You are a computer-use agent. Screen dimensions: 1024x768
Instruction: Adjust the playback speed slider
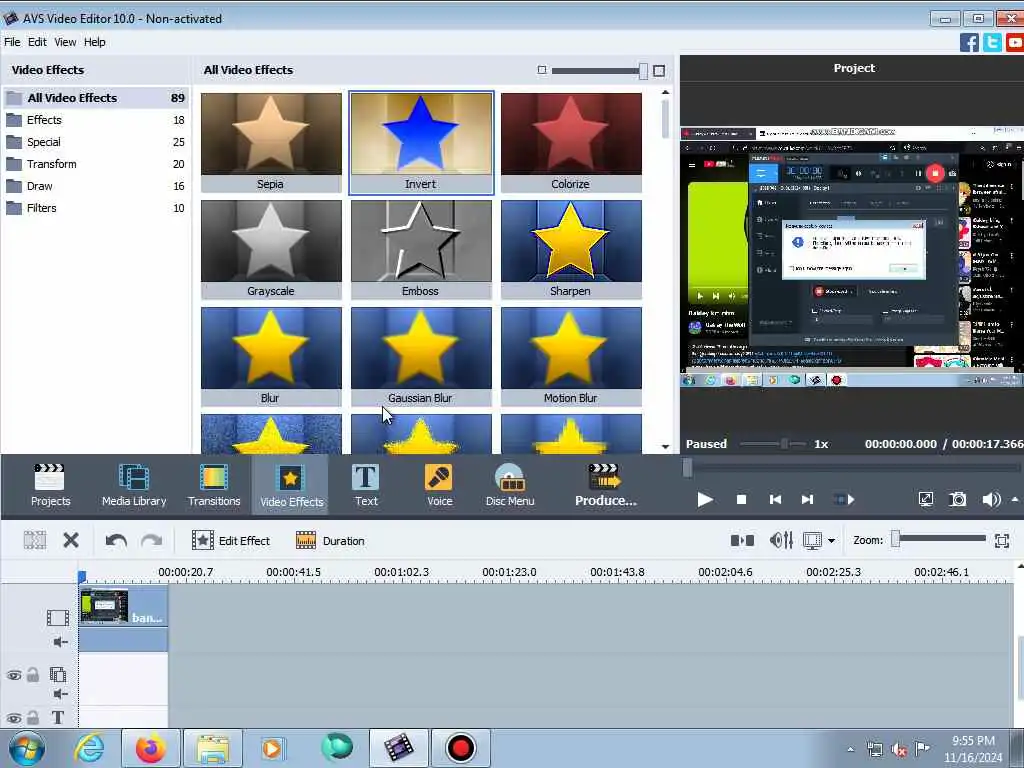click(784, 444)
